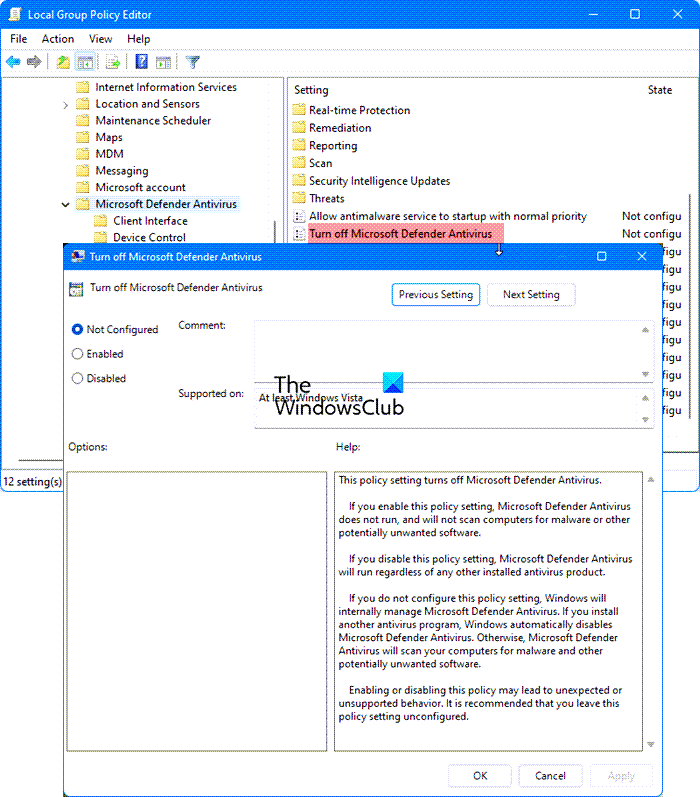
Task: Click the Forward arrow toolbar icon
Action: pyautogui.click(x=34, y=62)
